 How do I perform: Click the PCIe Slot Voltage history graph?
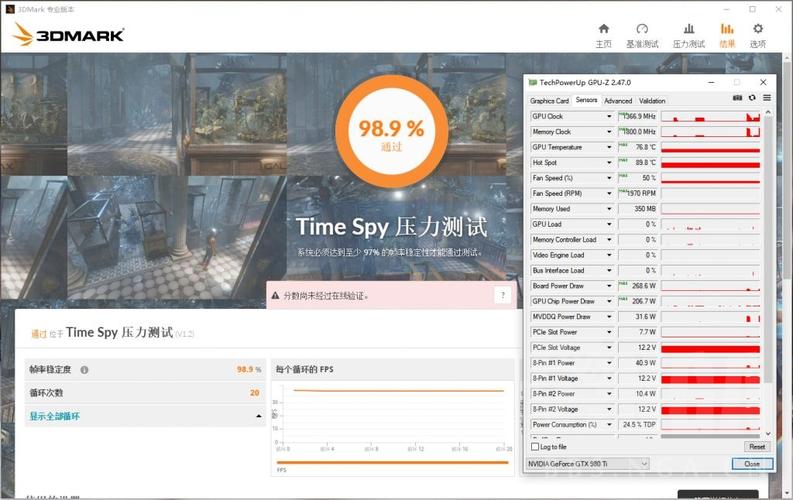pyautogui.click(x=711, y=348)
